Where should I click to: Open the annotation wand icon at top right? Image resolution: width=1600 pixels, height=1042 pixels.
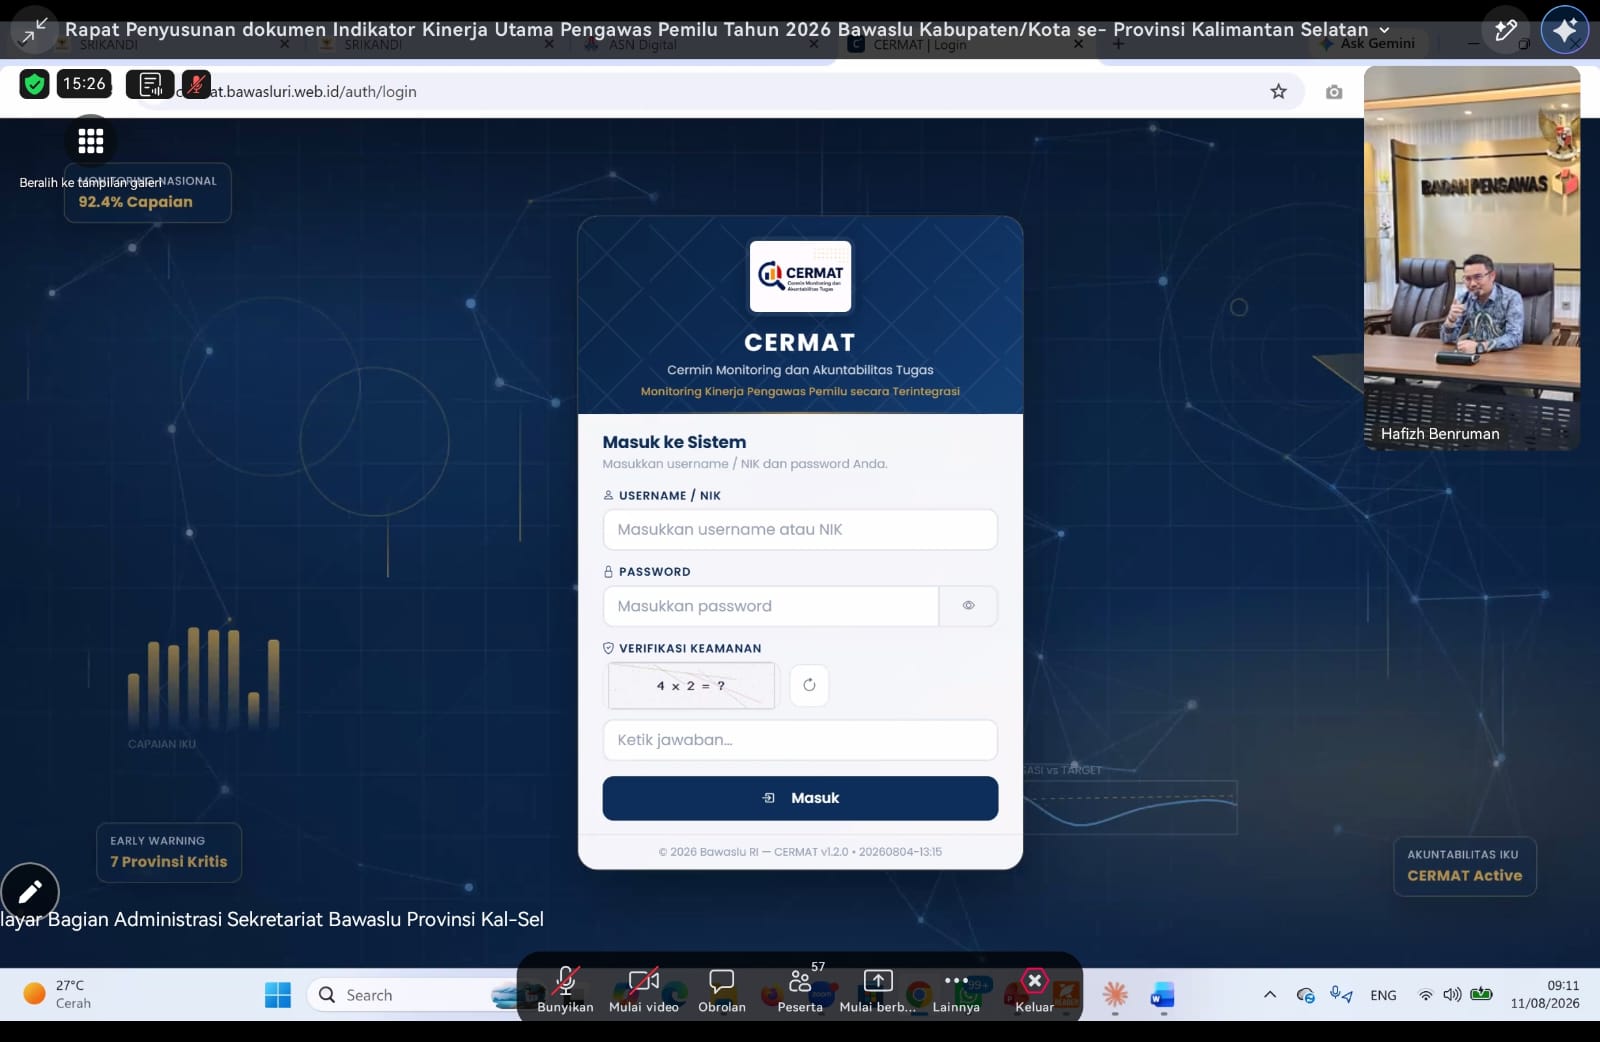tap(1505, 30)
